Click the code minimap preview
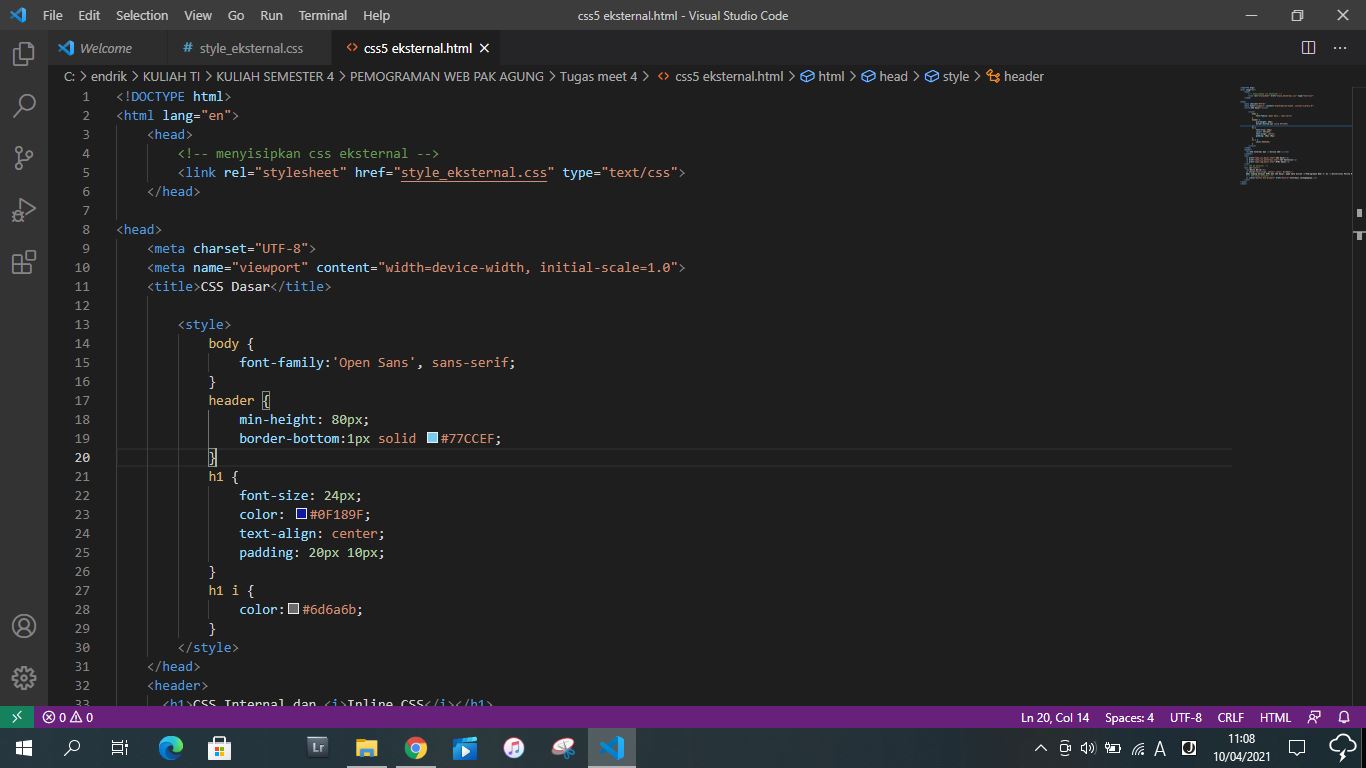This screenshot has height=768, width=1366. click(1295, 135)
